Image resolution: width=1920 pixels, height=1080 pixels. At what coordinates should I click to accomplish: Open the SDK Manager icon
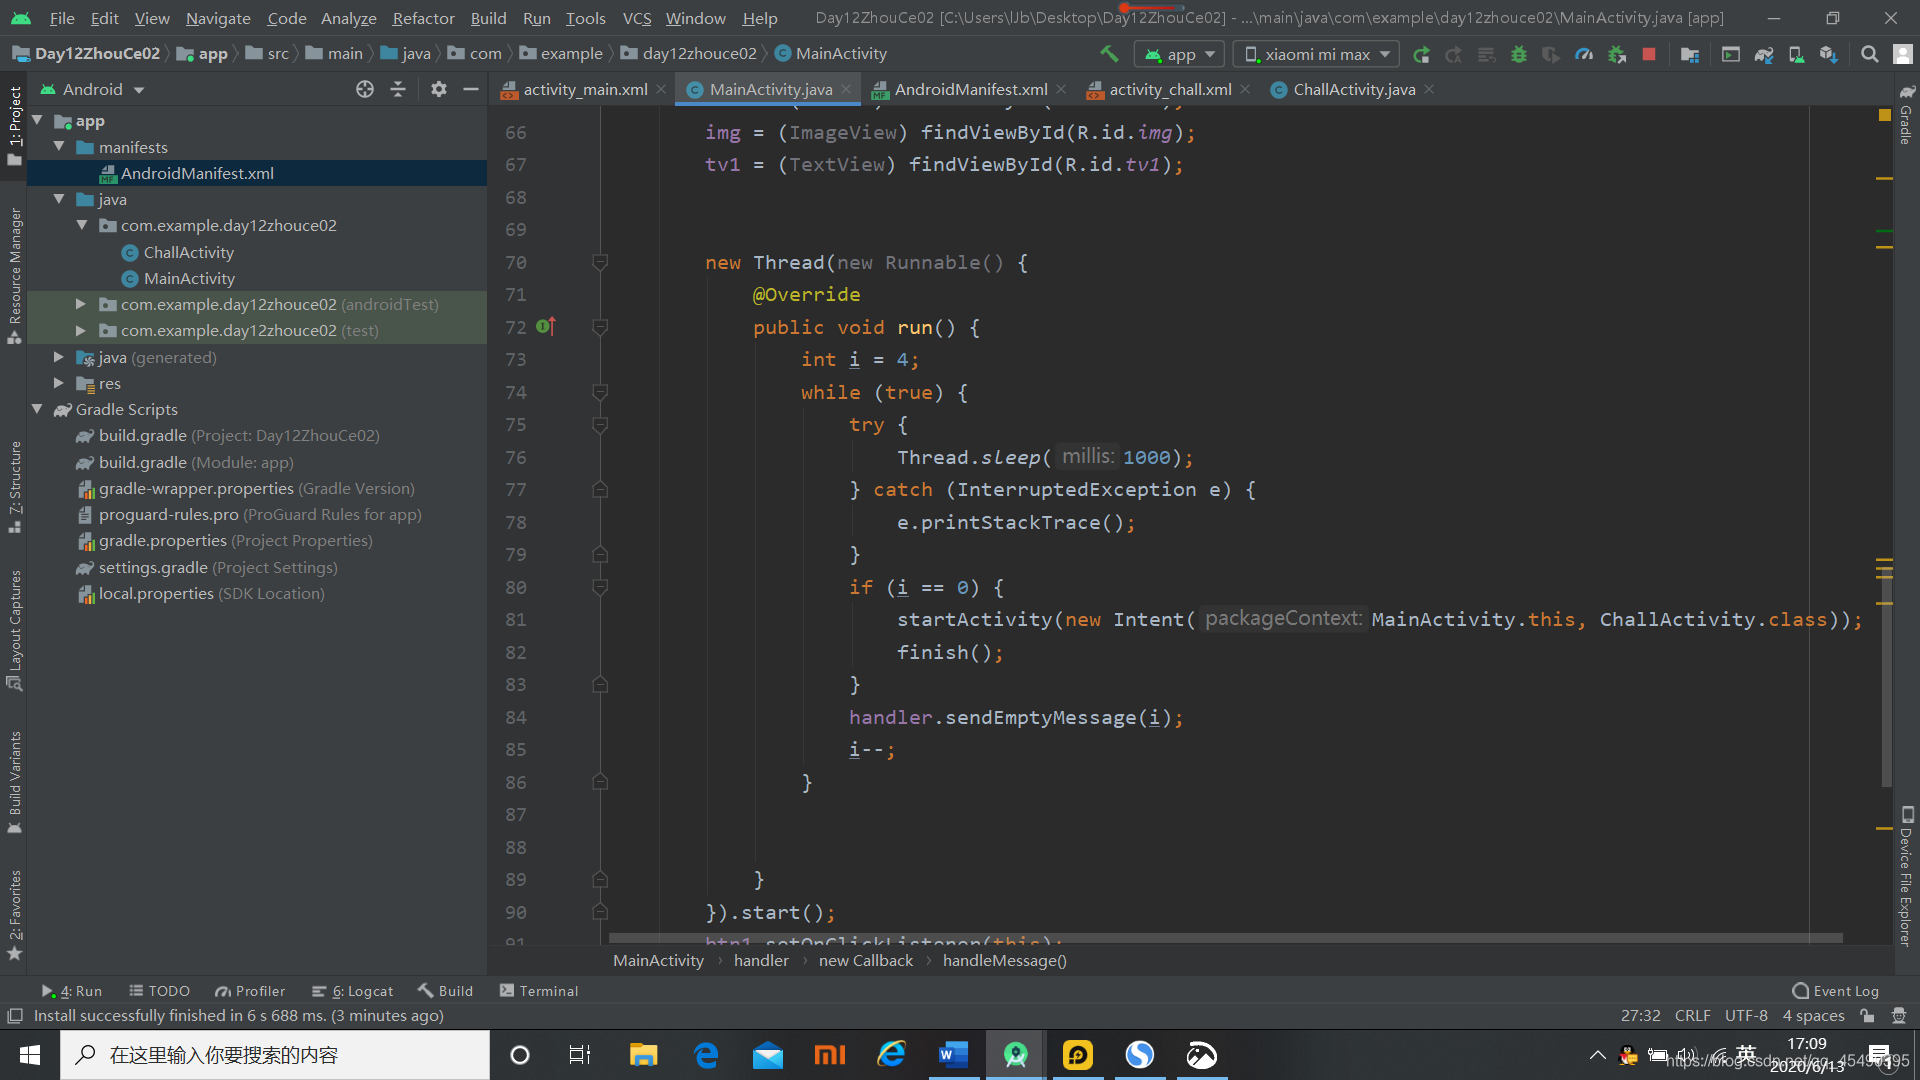1829,54
